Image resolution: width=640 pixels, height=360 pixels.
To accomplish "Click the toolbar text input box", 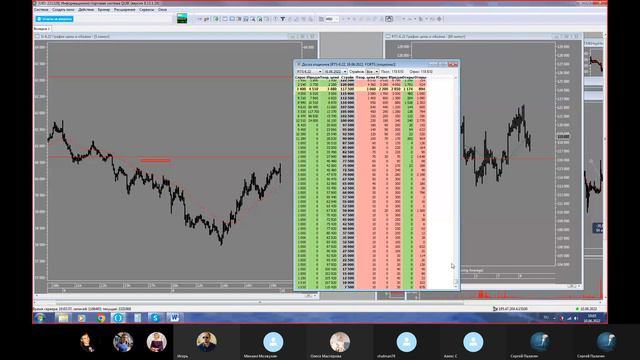I will [332, 19].
